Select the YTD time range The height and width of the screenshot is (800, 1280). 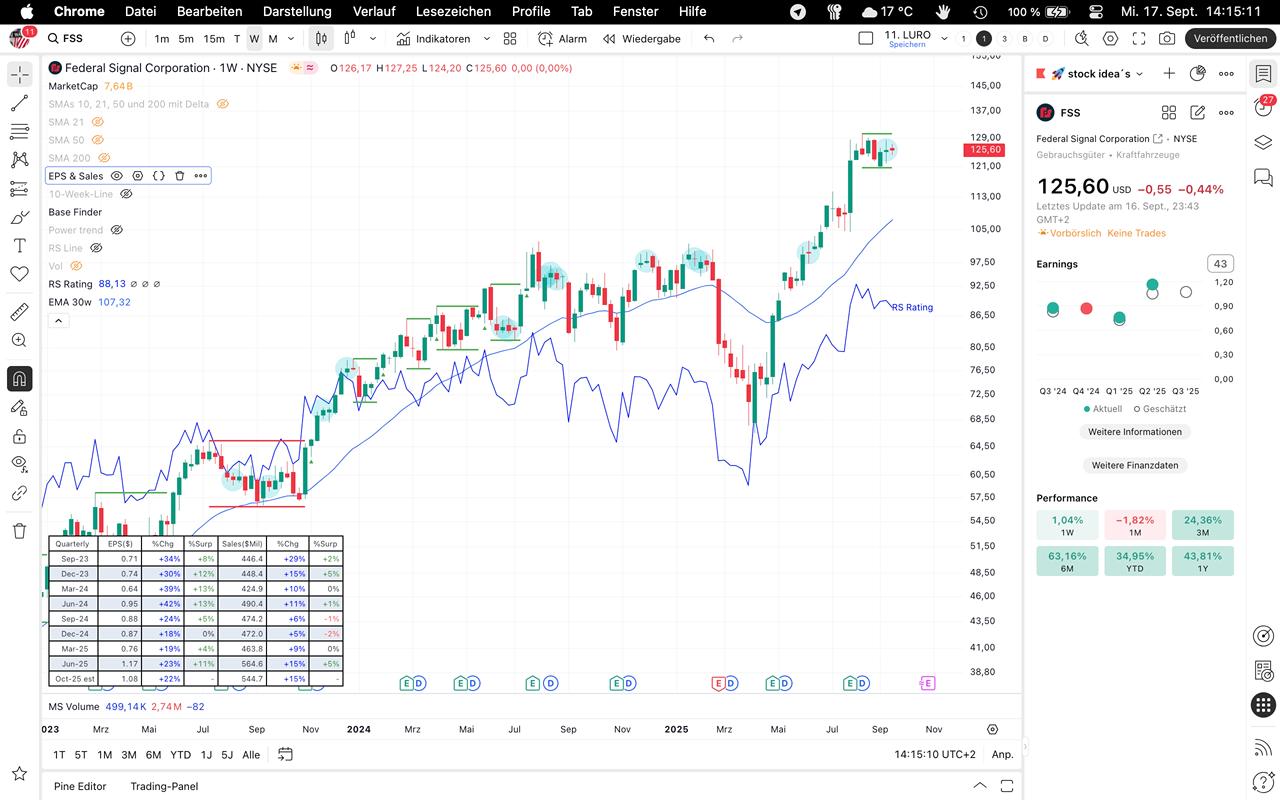point(180,755)
